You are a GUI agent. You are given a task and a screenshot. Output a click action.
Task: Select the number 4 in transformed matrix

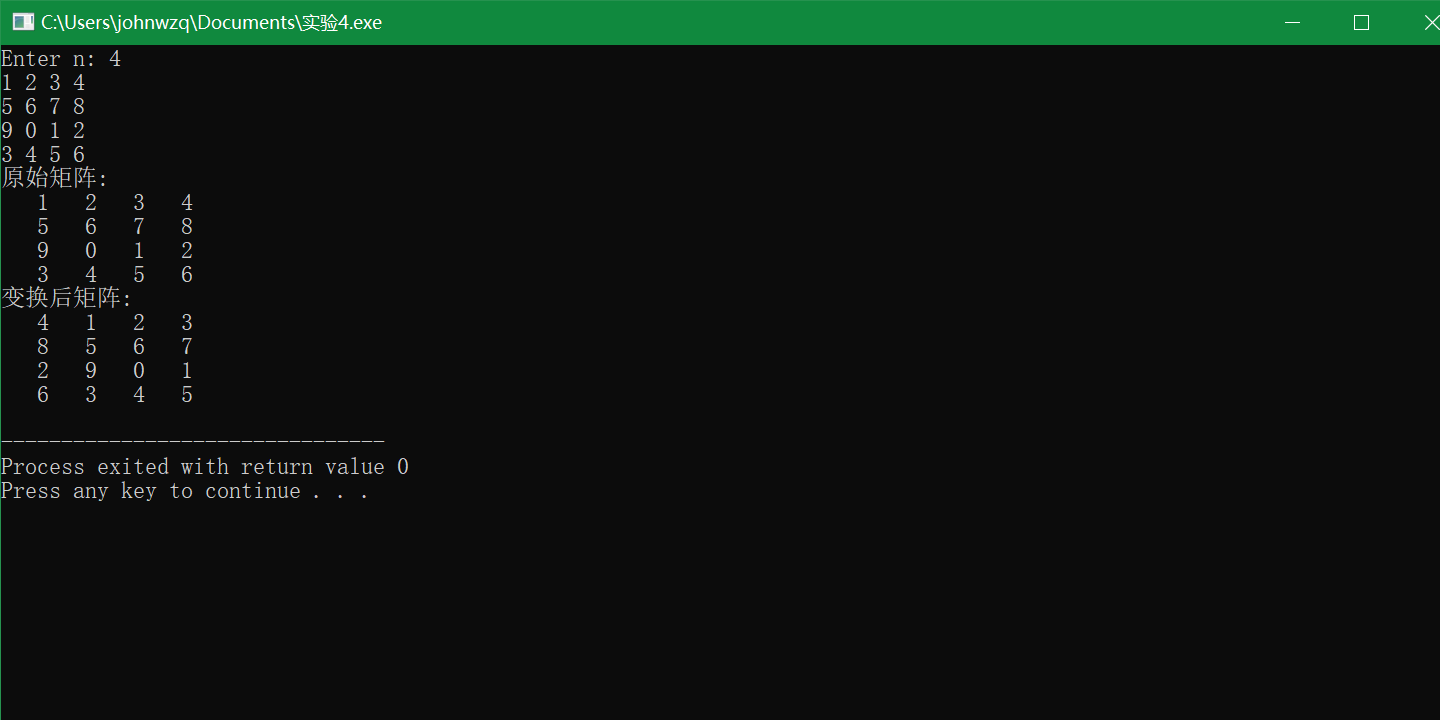[x=42, y=322]
